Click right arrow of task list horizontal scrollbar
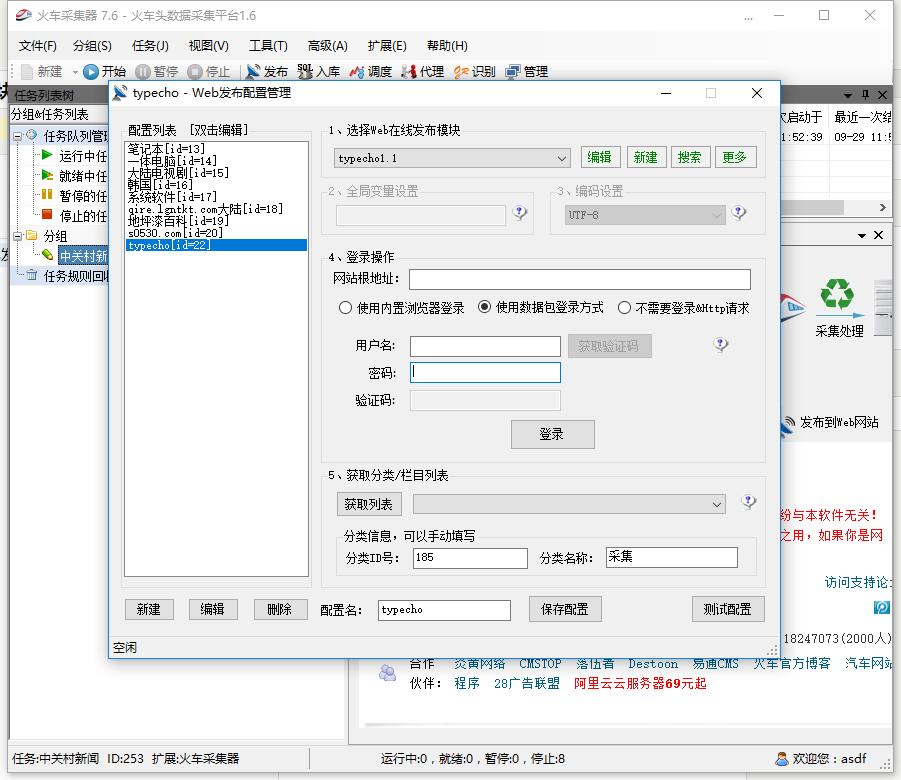Image resolution: width=901 pixels, height=780 pixels. [882, 208]
